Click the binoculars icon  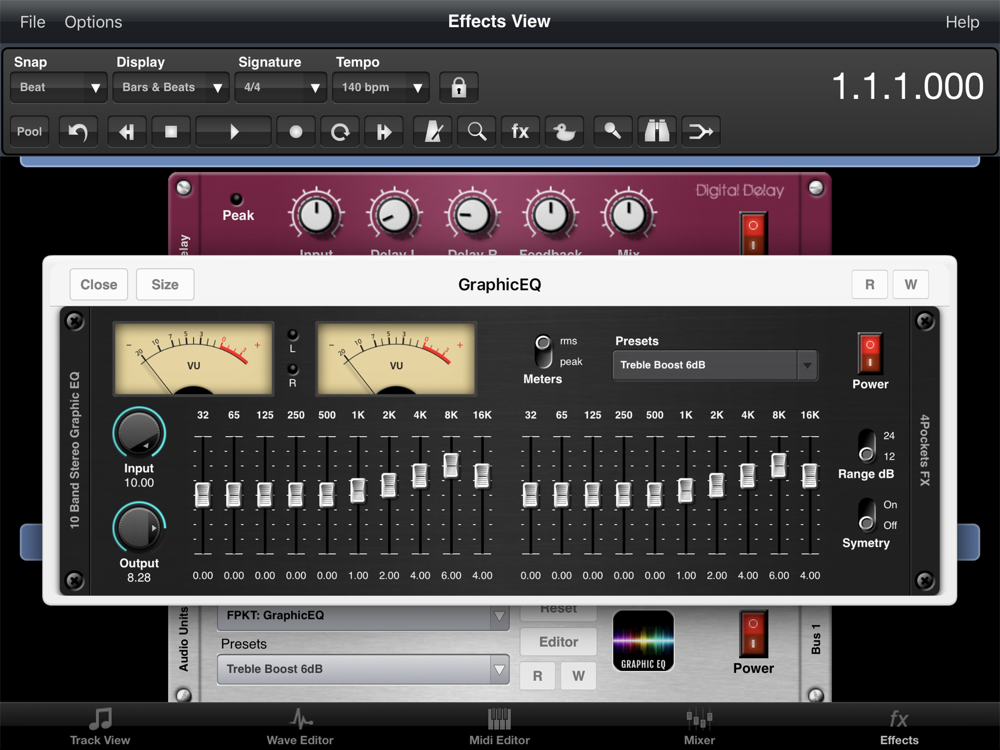pos(656,132)
